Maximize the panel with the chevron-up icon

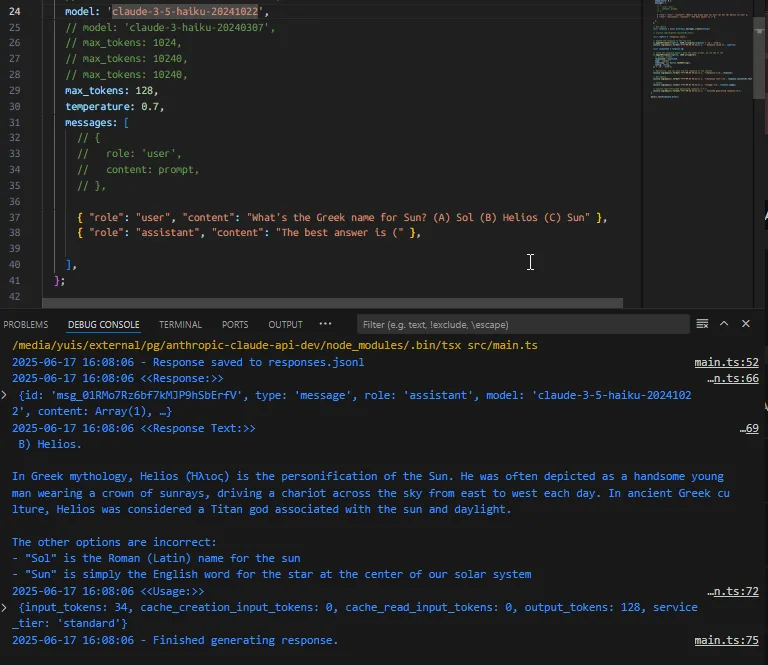pos(725,324)
